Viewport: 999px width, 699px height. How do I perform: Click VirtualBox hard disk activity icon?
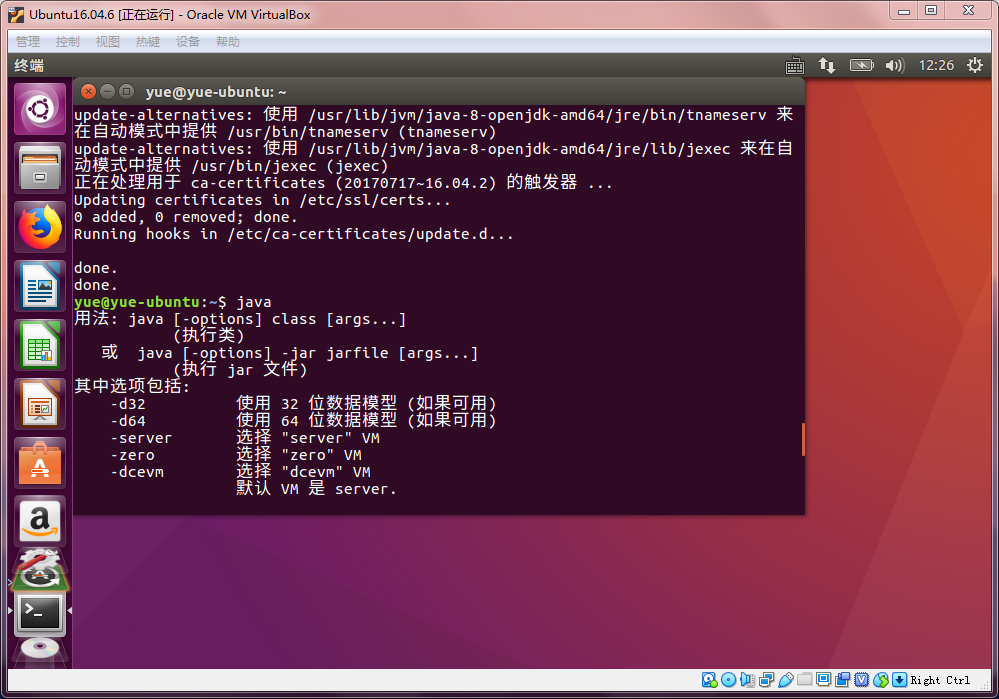pos(709,680)
